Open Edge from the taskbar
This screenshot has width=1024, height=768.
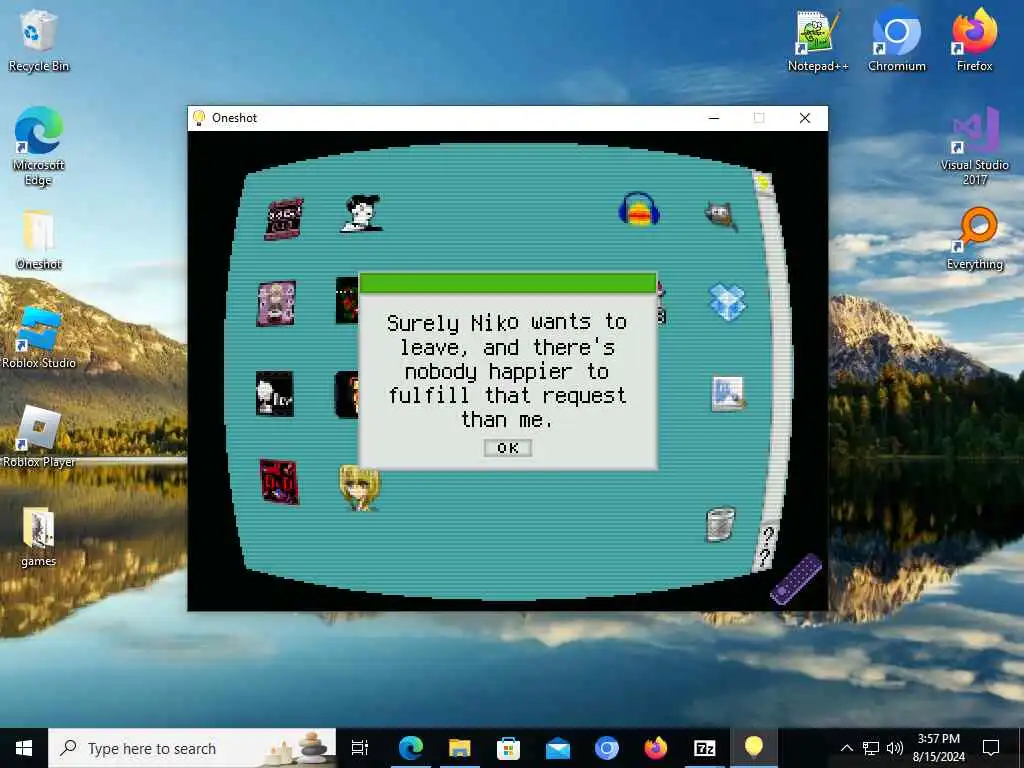(411, 748)
